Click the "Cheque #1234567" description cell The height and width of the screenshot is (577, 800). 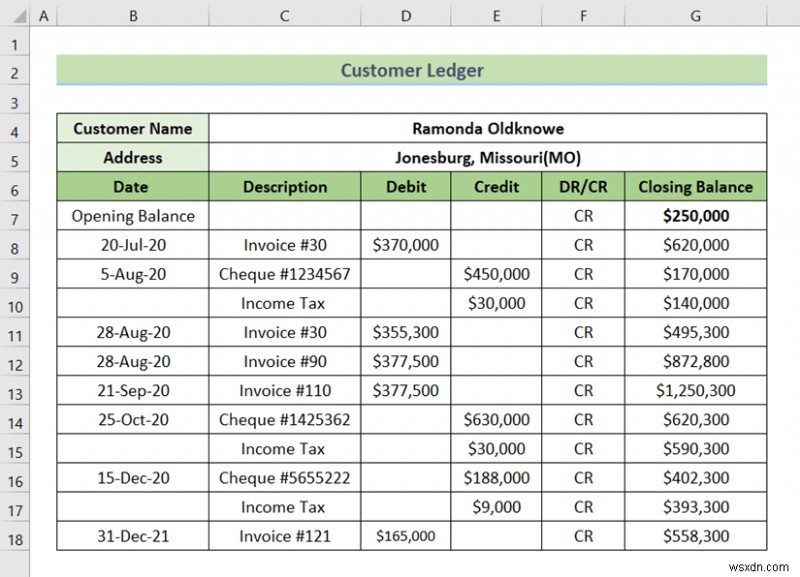[284, 274]
